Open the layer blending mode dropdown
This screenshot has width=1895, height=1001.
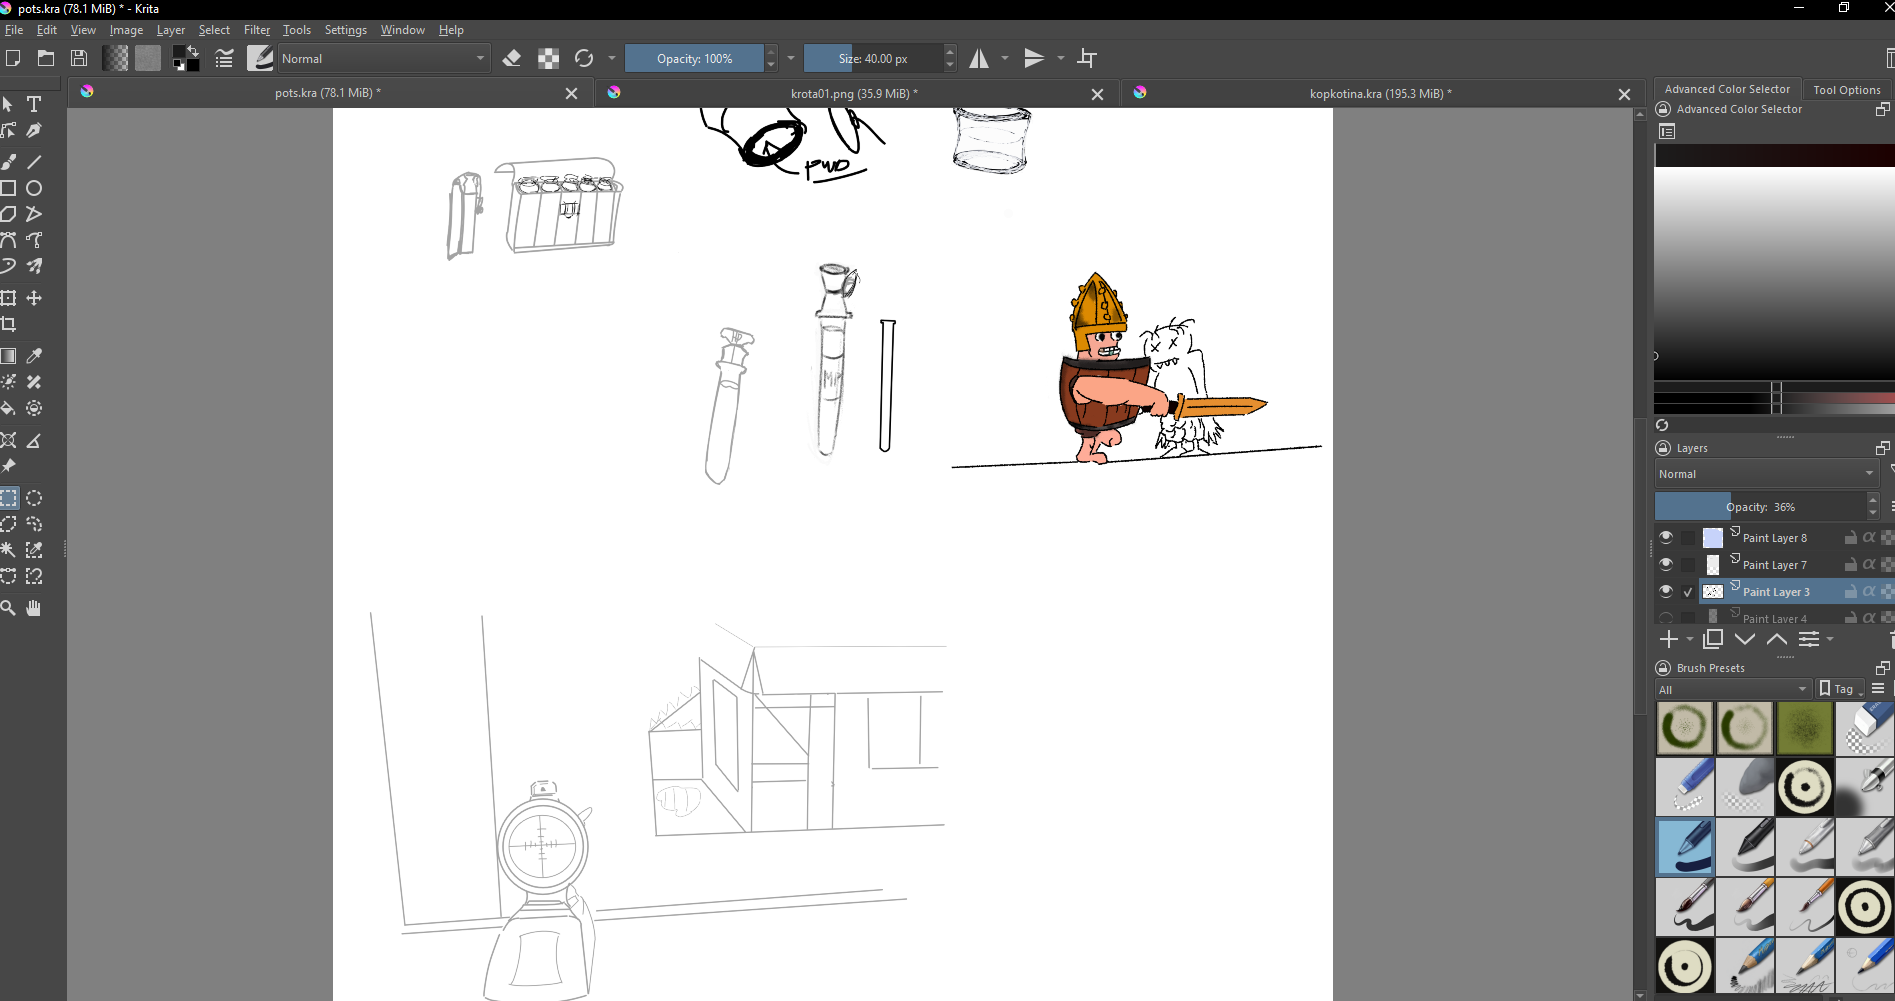tap(1767, 474)
